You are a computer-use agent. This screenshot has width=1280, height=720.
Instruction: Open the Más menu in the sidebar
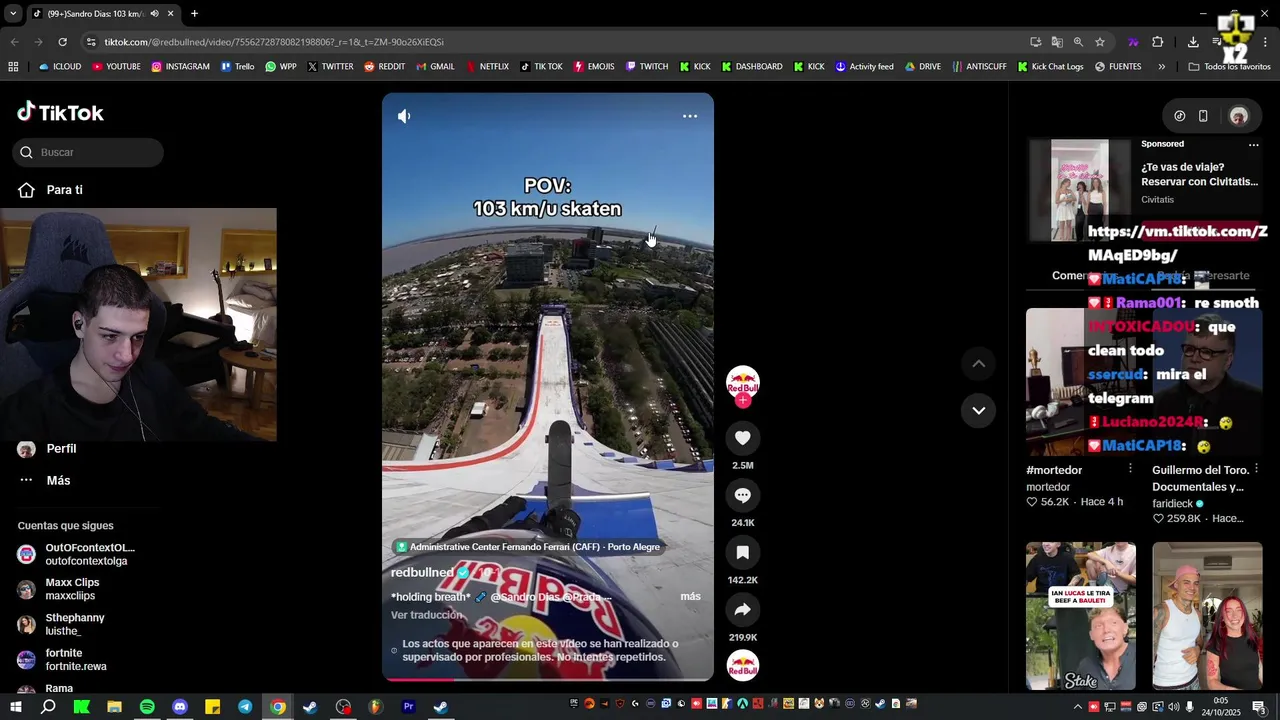tap(58, 480)
